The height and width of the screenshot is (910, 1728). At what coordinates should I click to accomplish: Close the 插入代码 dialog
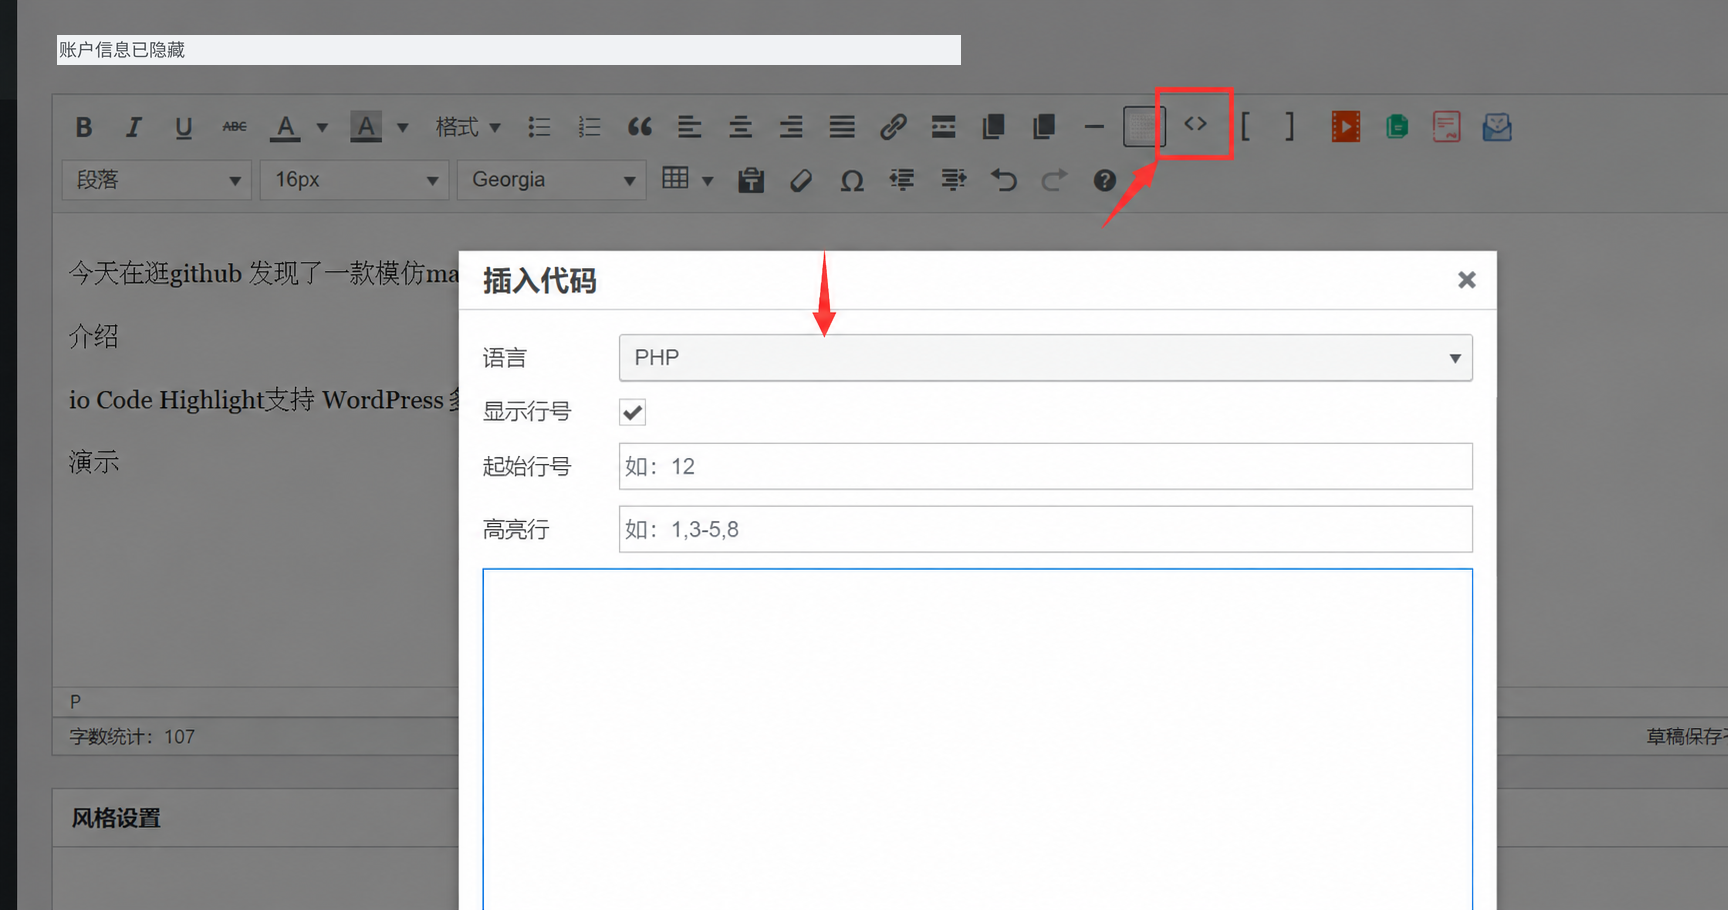pos(1466,280)
